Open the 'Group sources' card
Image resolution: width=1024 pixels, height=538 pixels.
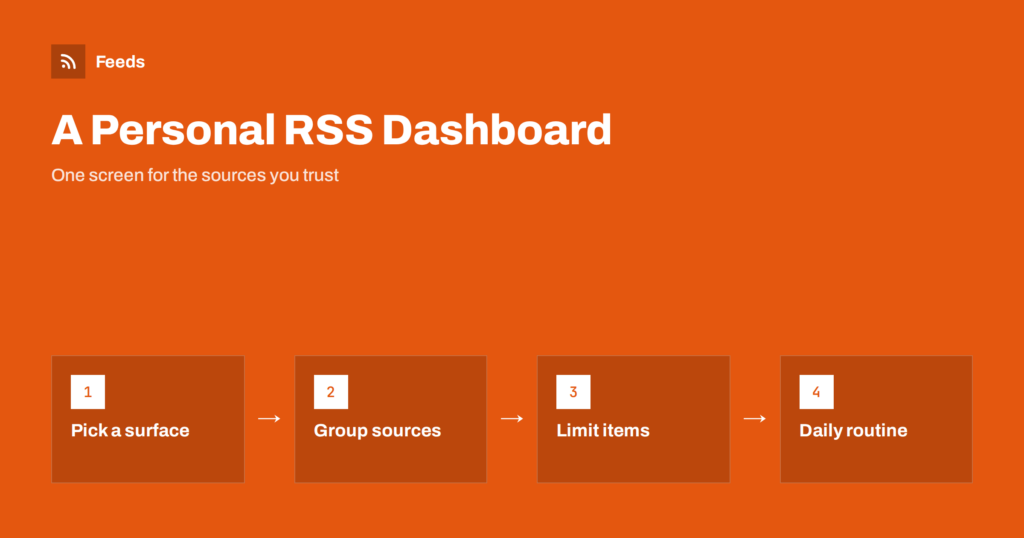tap(391, 419)
